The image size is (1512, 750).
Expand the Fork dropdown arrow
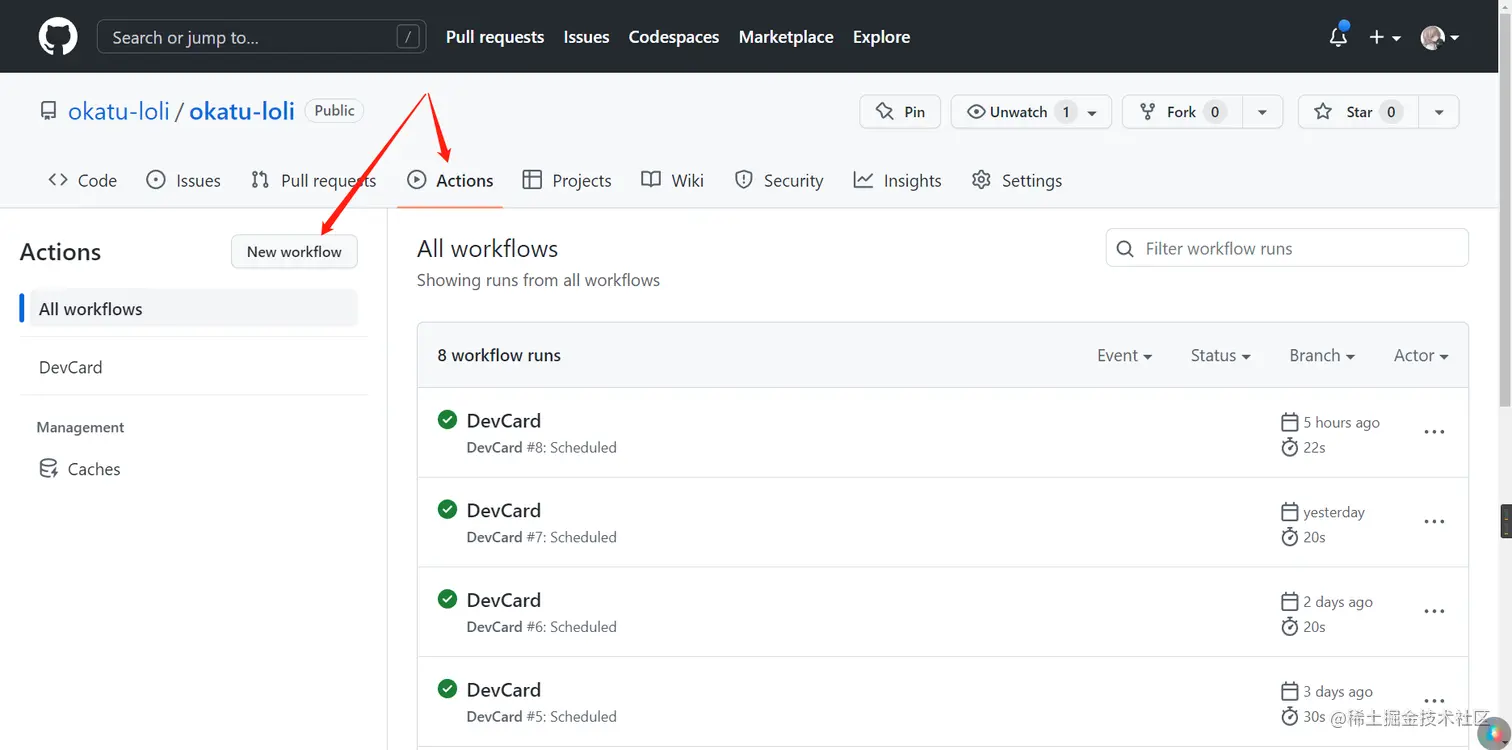tap(1262, 112)
